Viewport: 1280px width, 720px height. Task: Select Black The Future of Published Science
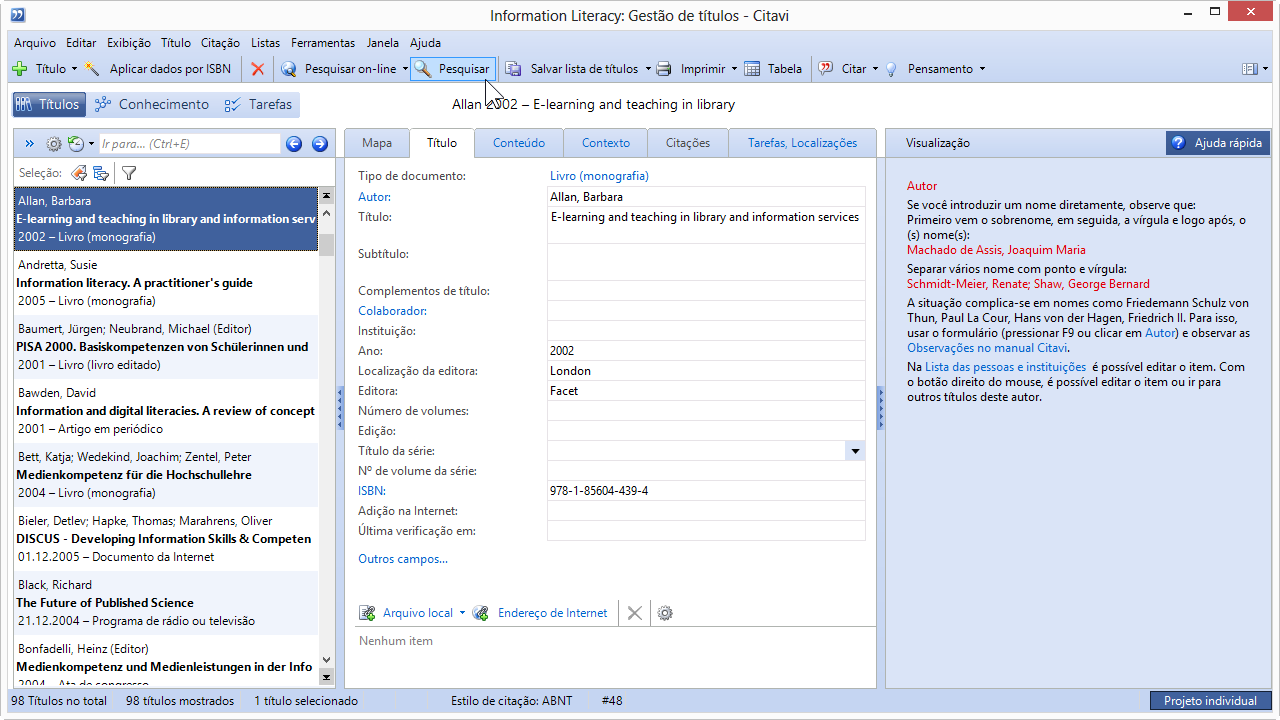tap(166, 603)
